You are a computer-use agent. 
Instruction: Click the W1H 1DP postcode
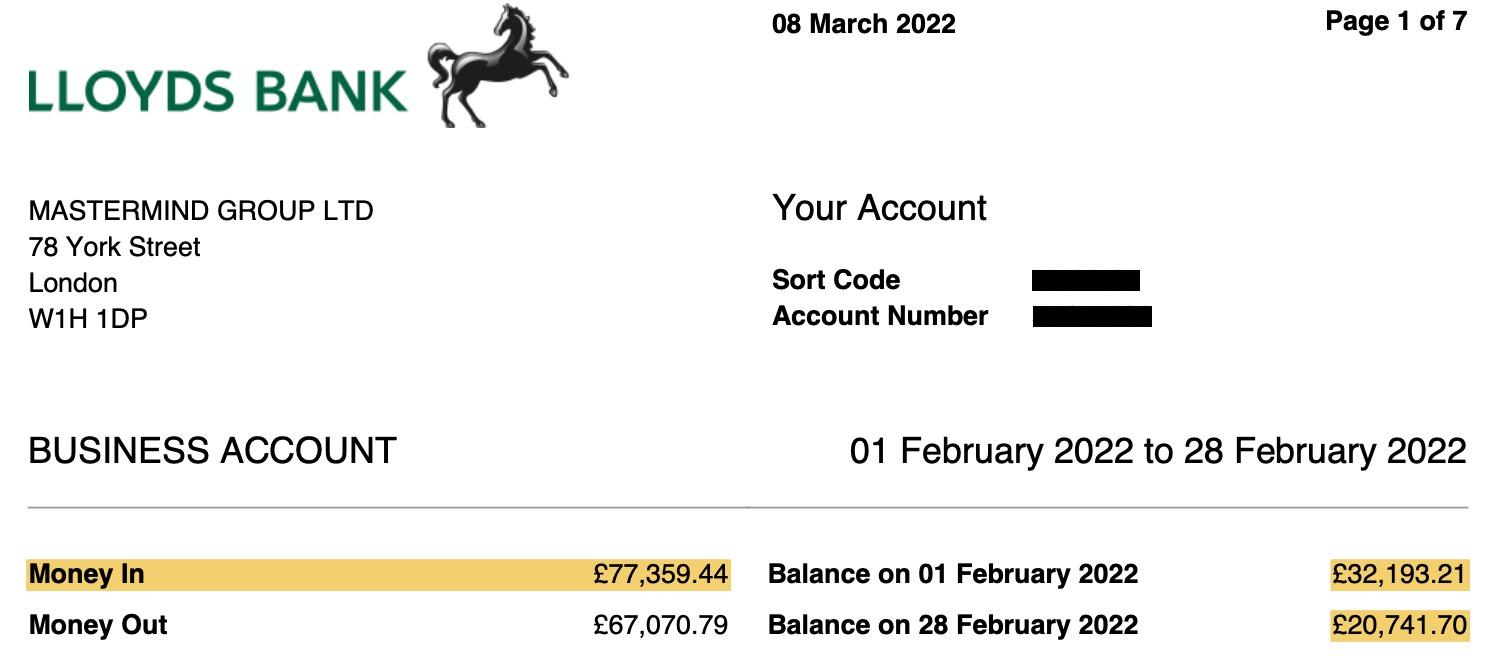(x=88, y=319)
